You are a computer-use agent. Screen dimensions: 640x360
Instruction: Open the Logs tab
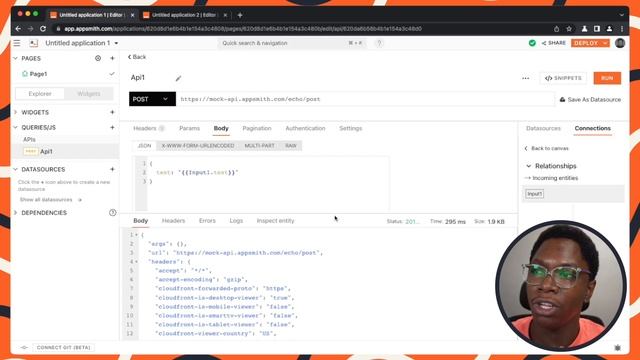tap(236, 221)
